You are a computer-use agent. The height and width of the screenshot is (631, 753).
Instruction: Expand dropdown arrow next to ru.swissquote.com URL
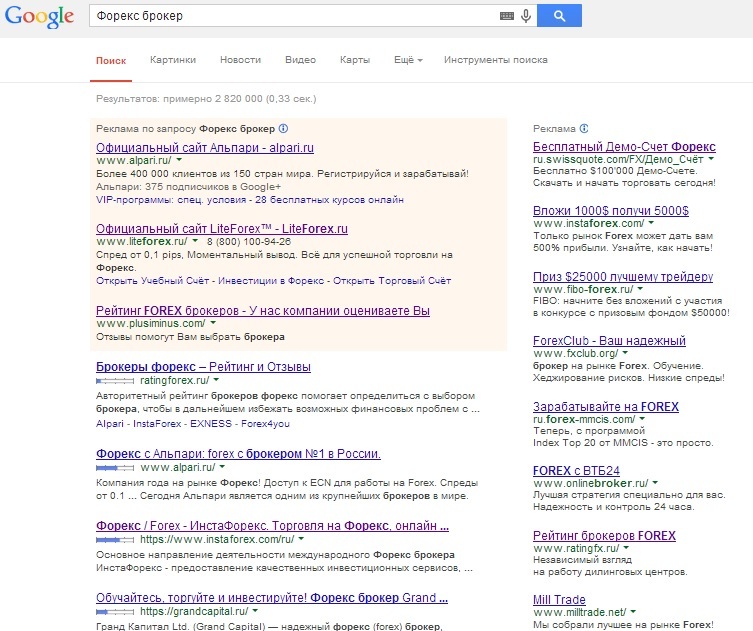pyautogui.click(x=711, y=158)
